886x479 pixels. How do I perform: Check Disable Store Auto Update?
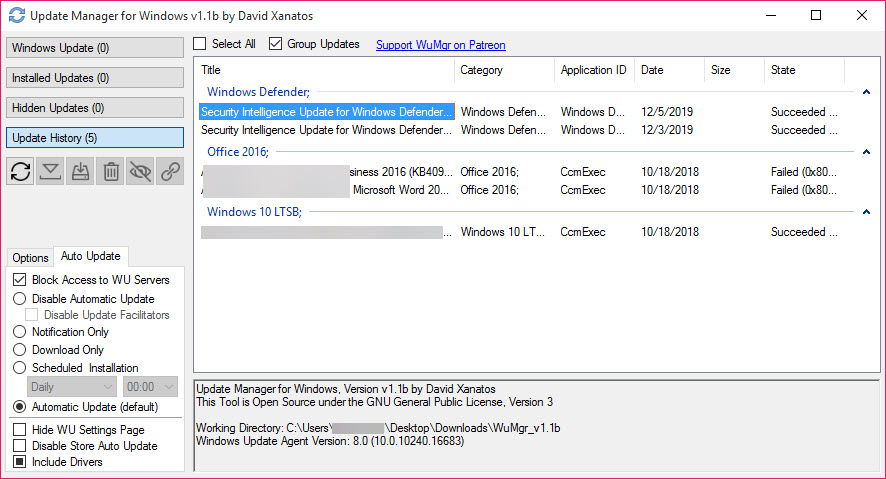(x=20, y=446)
